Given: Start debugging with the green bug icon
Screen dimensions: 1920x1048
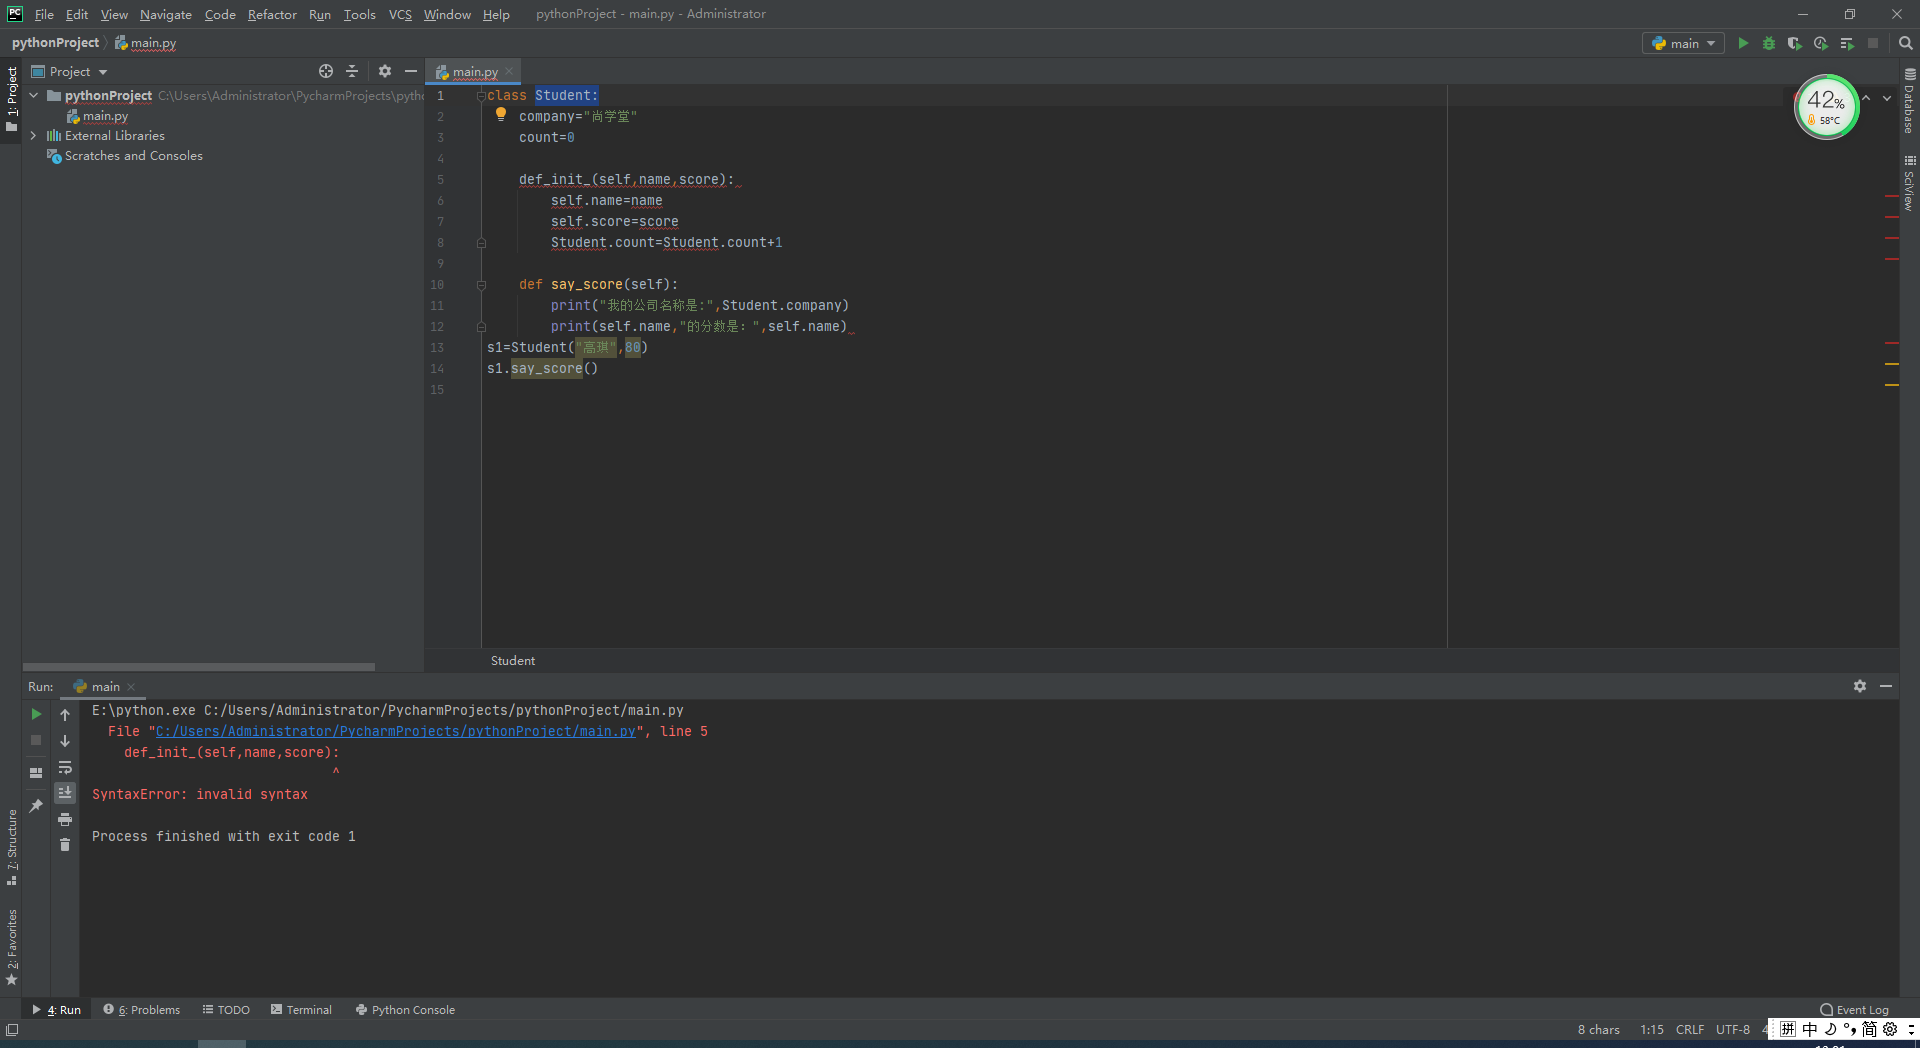Looking at the screenshot, I should click(1769, 43).
